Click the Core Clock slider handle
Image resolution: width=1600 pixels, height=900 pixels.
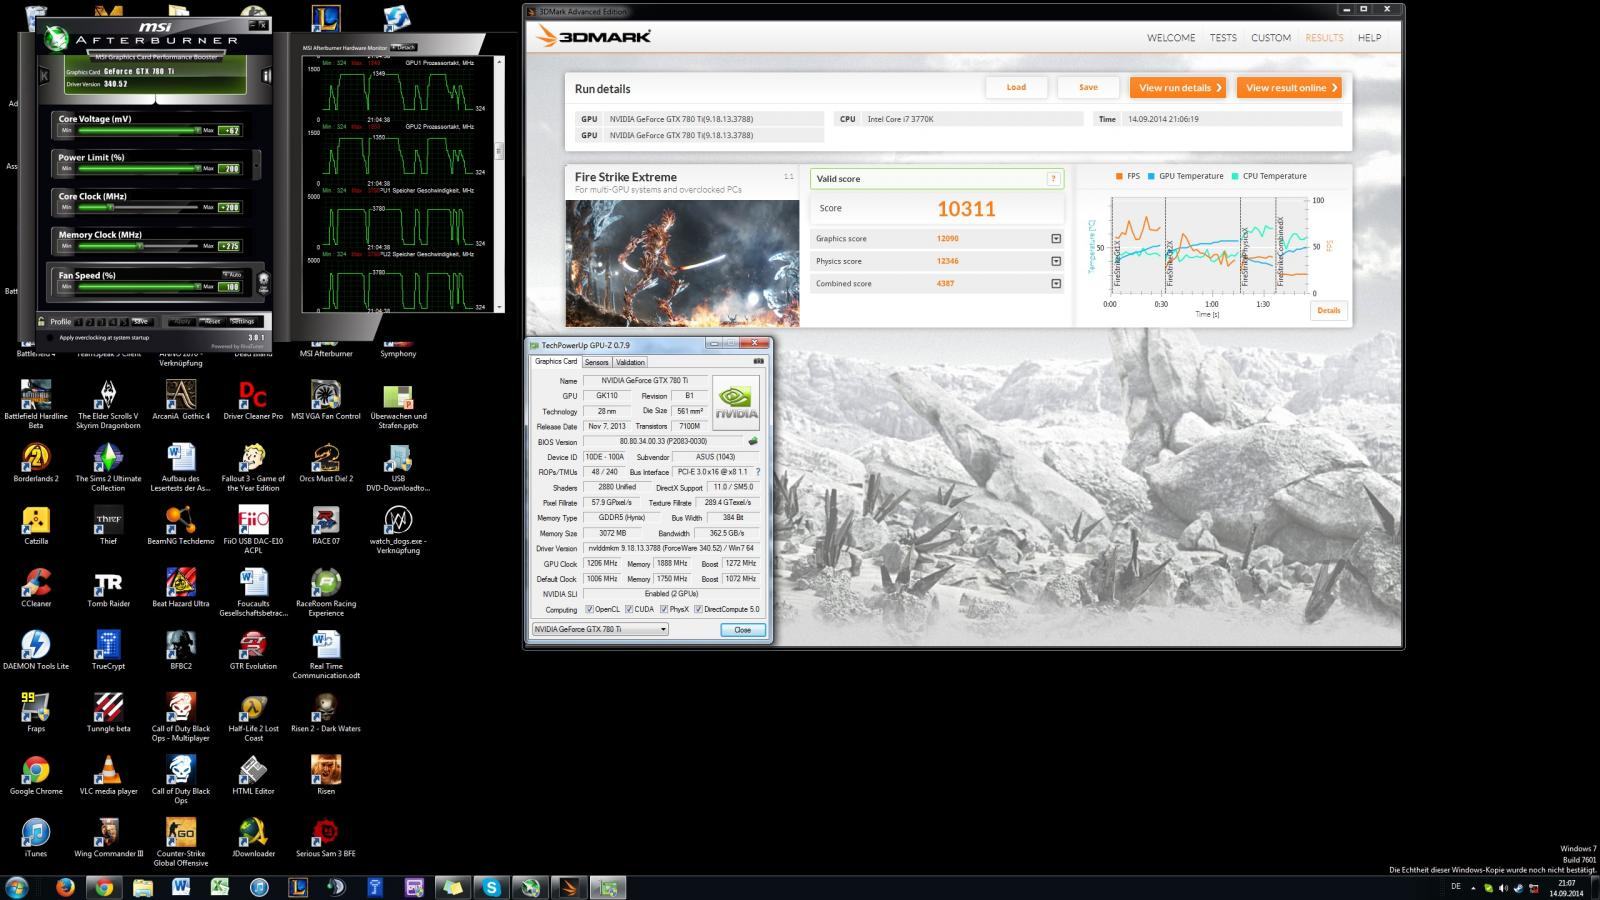point(110,207)
